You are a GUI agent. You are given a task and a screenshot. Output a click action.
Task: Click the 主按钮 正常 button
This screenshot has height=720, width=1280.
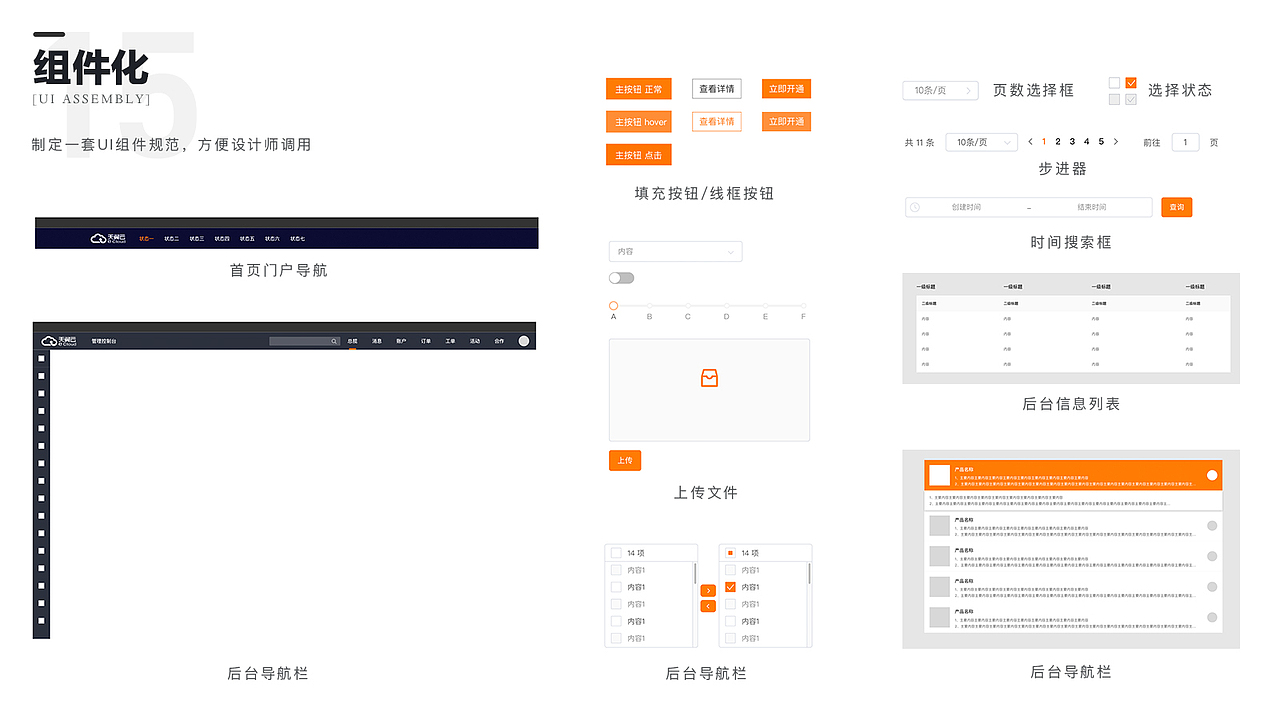638,89
